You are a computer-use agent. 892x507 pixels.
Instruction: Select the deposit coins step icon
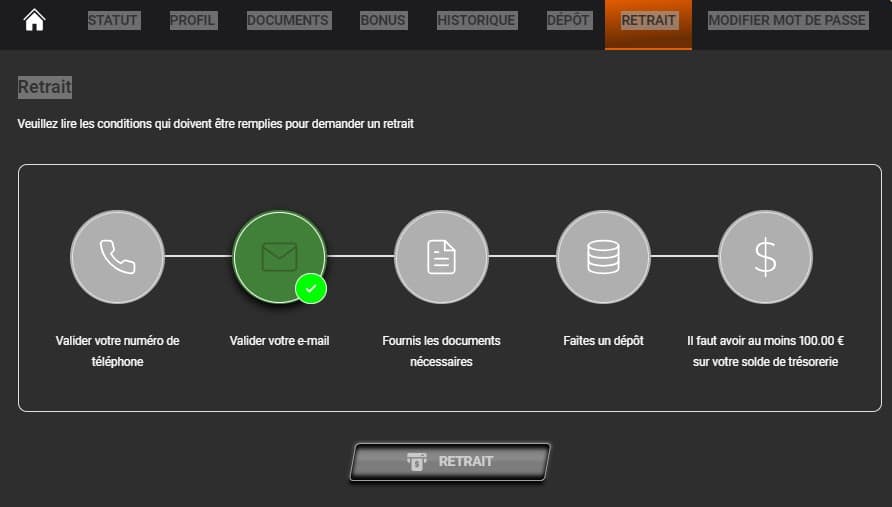coord(604,257)
